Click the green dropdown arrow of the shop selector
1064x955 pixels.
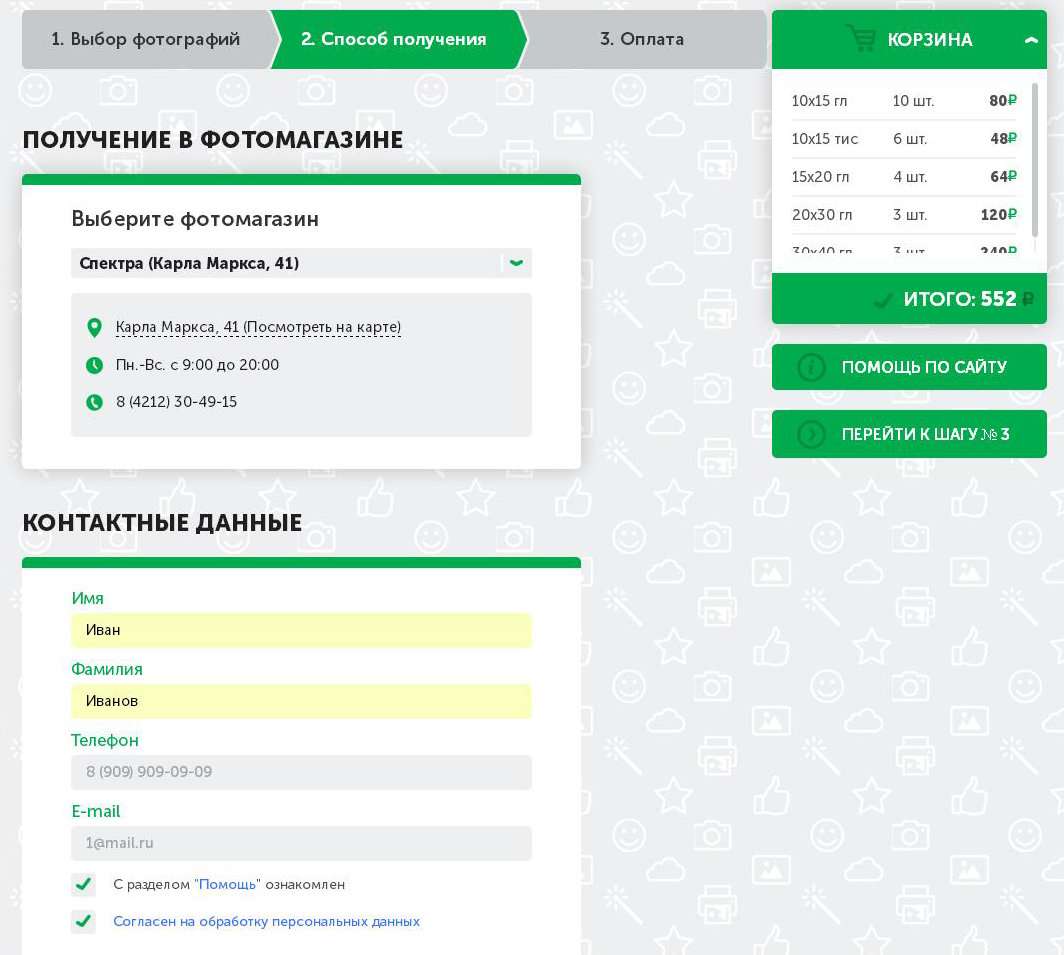(516, 263)
